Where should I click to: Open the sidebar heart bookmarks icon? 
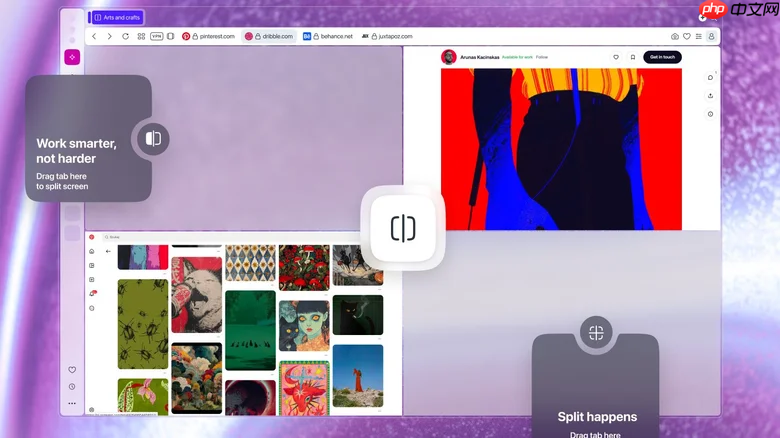(x=72, y=370)
